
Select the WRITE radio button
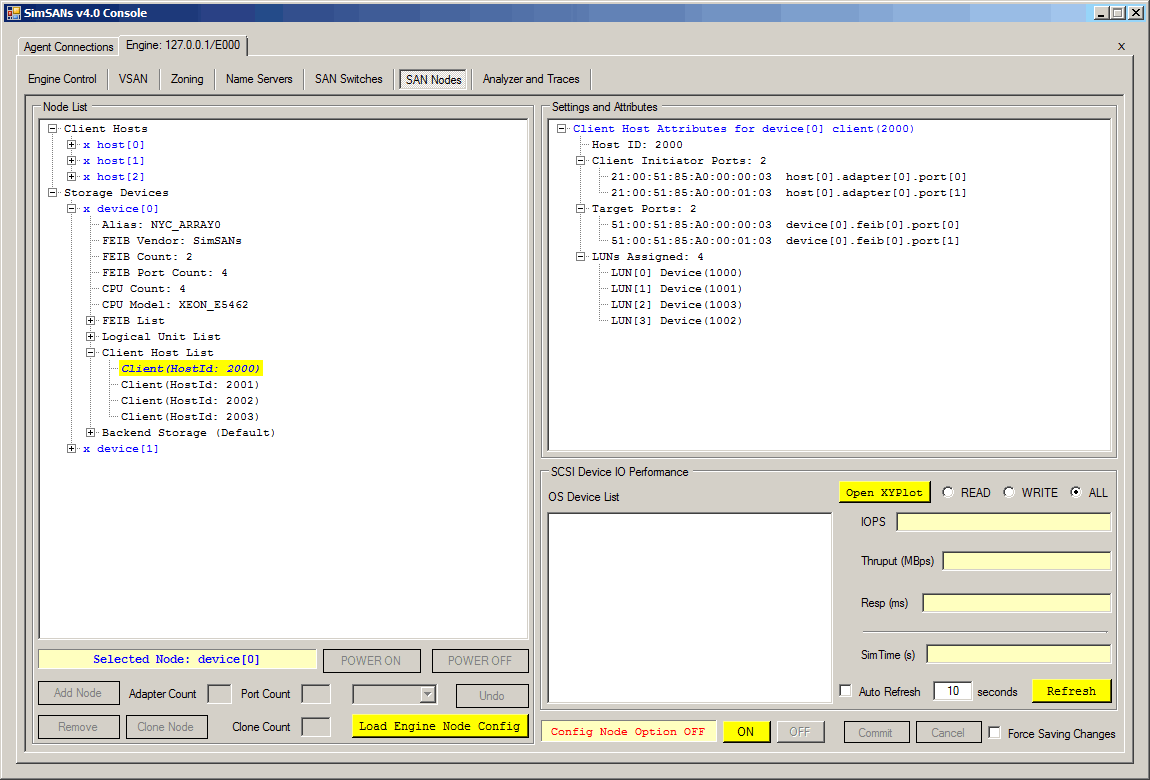(1008, 492)
